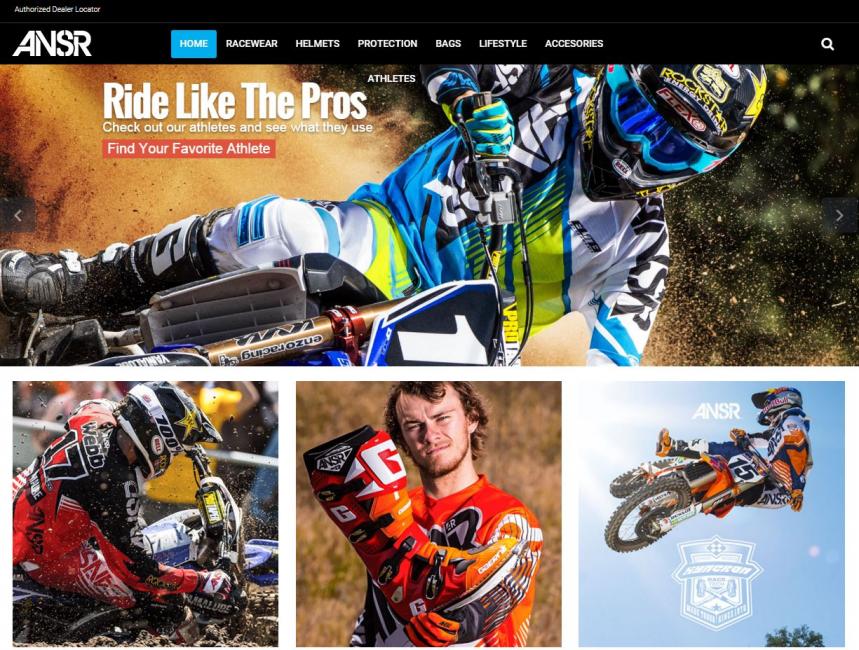The width and height of the screenshot is (859, 650).
Task: Click the ANSR logo in header
Action: (x=52, y=44)
